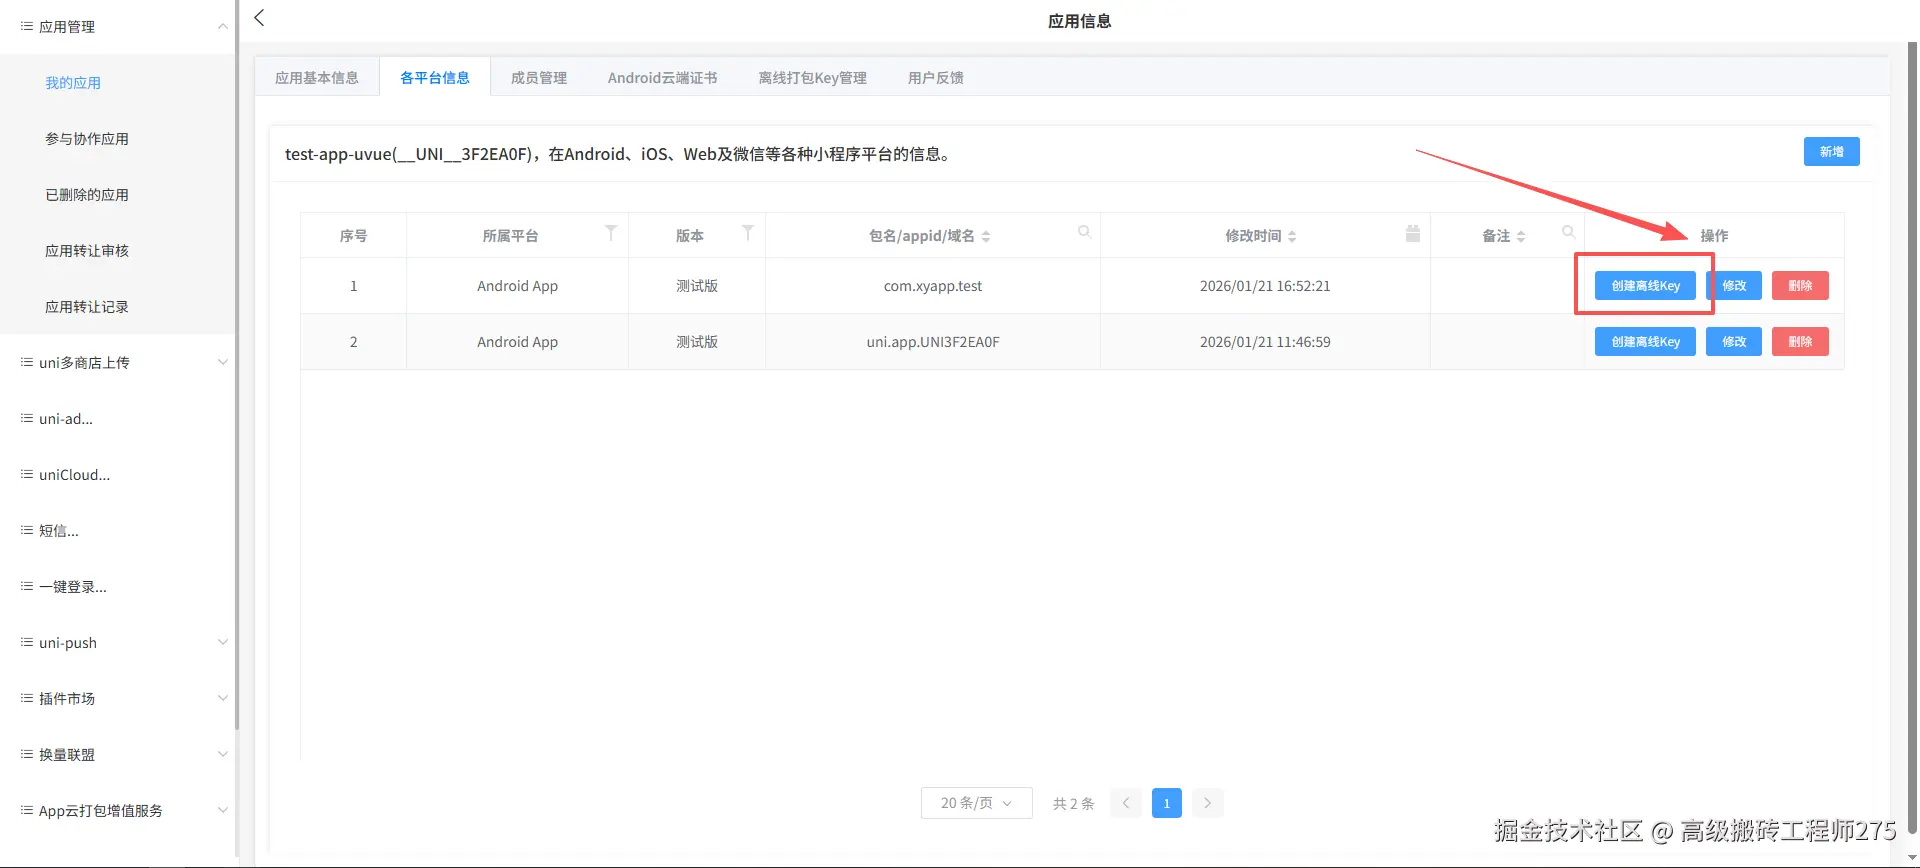Sort the table by 修改时间 arrows
Image resolution: width=1920 pixels, height=868 pixels.
1292,236
